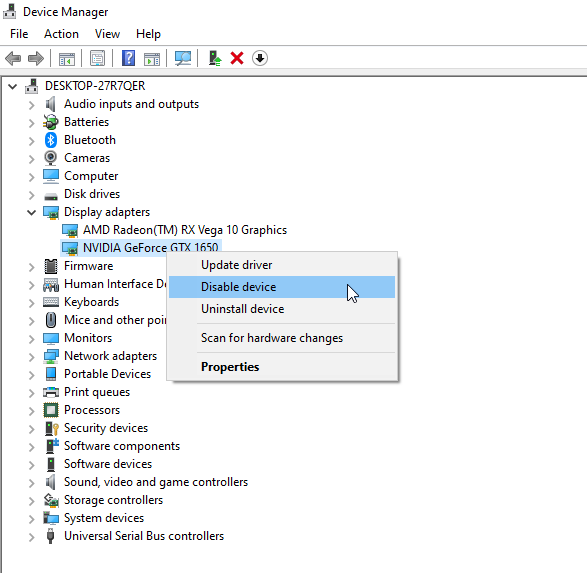Select AMD Radeon(TM) RX Vega 10 Graphics

coord(185,230)
